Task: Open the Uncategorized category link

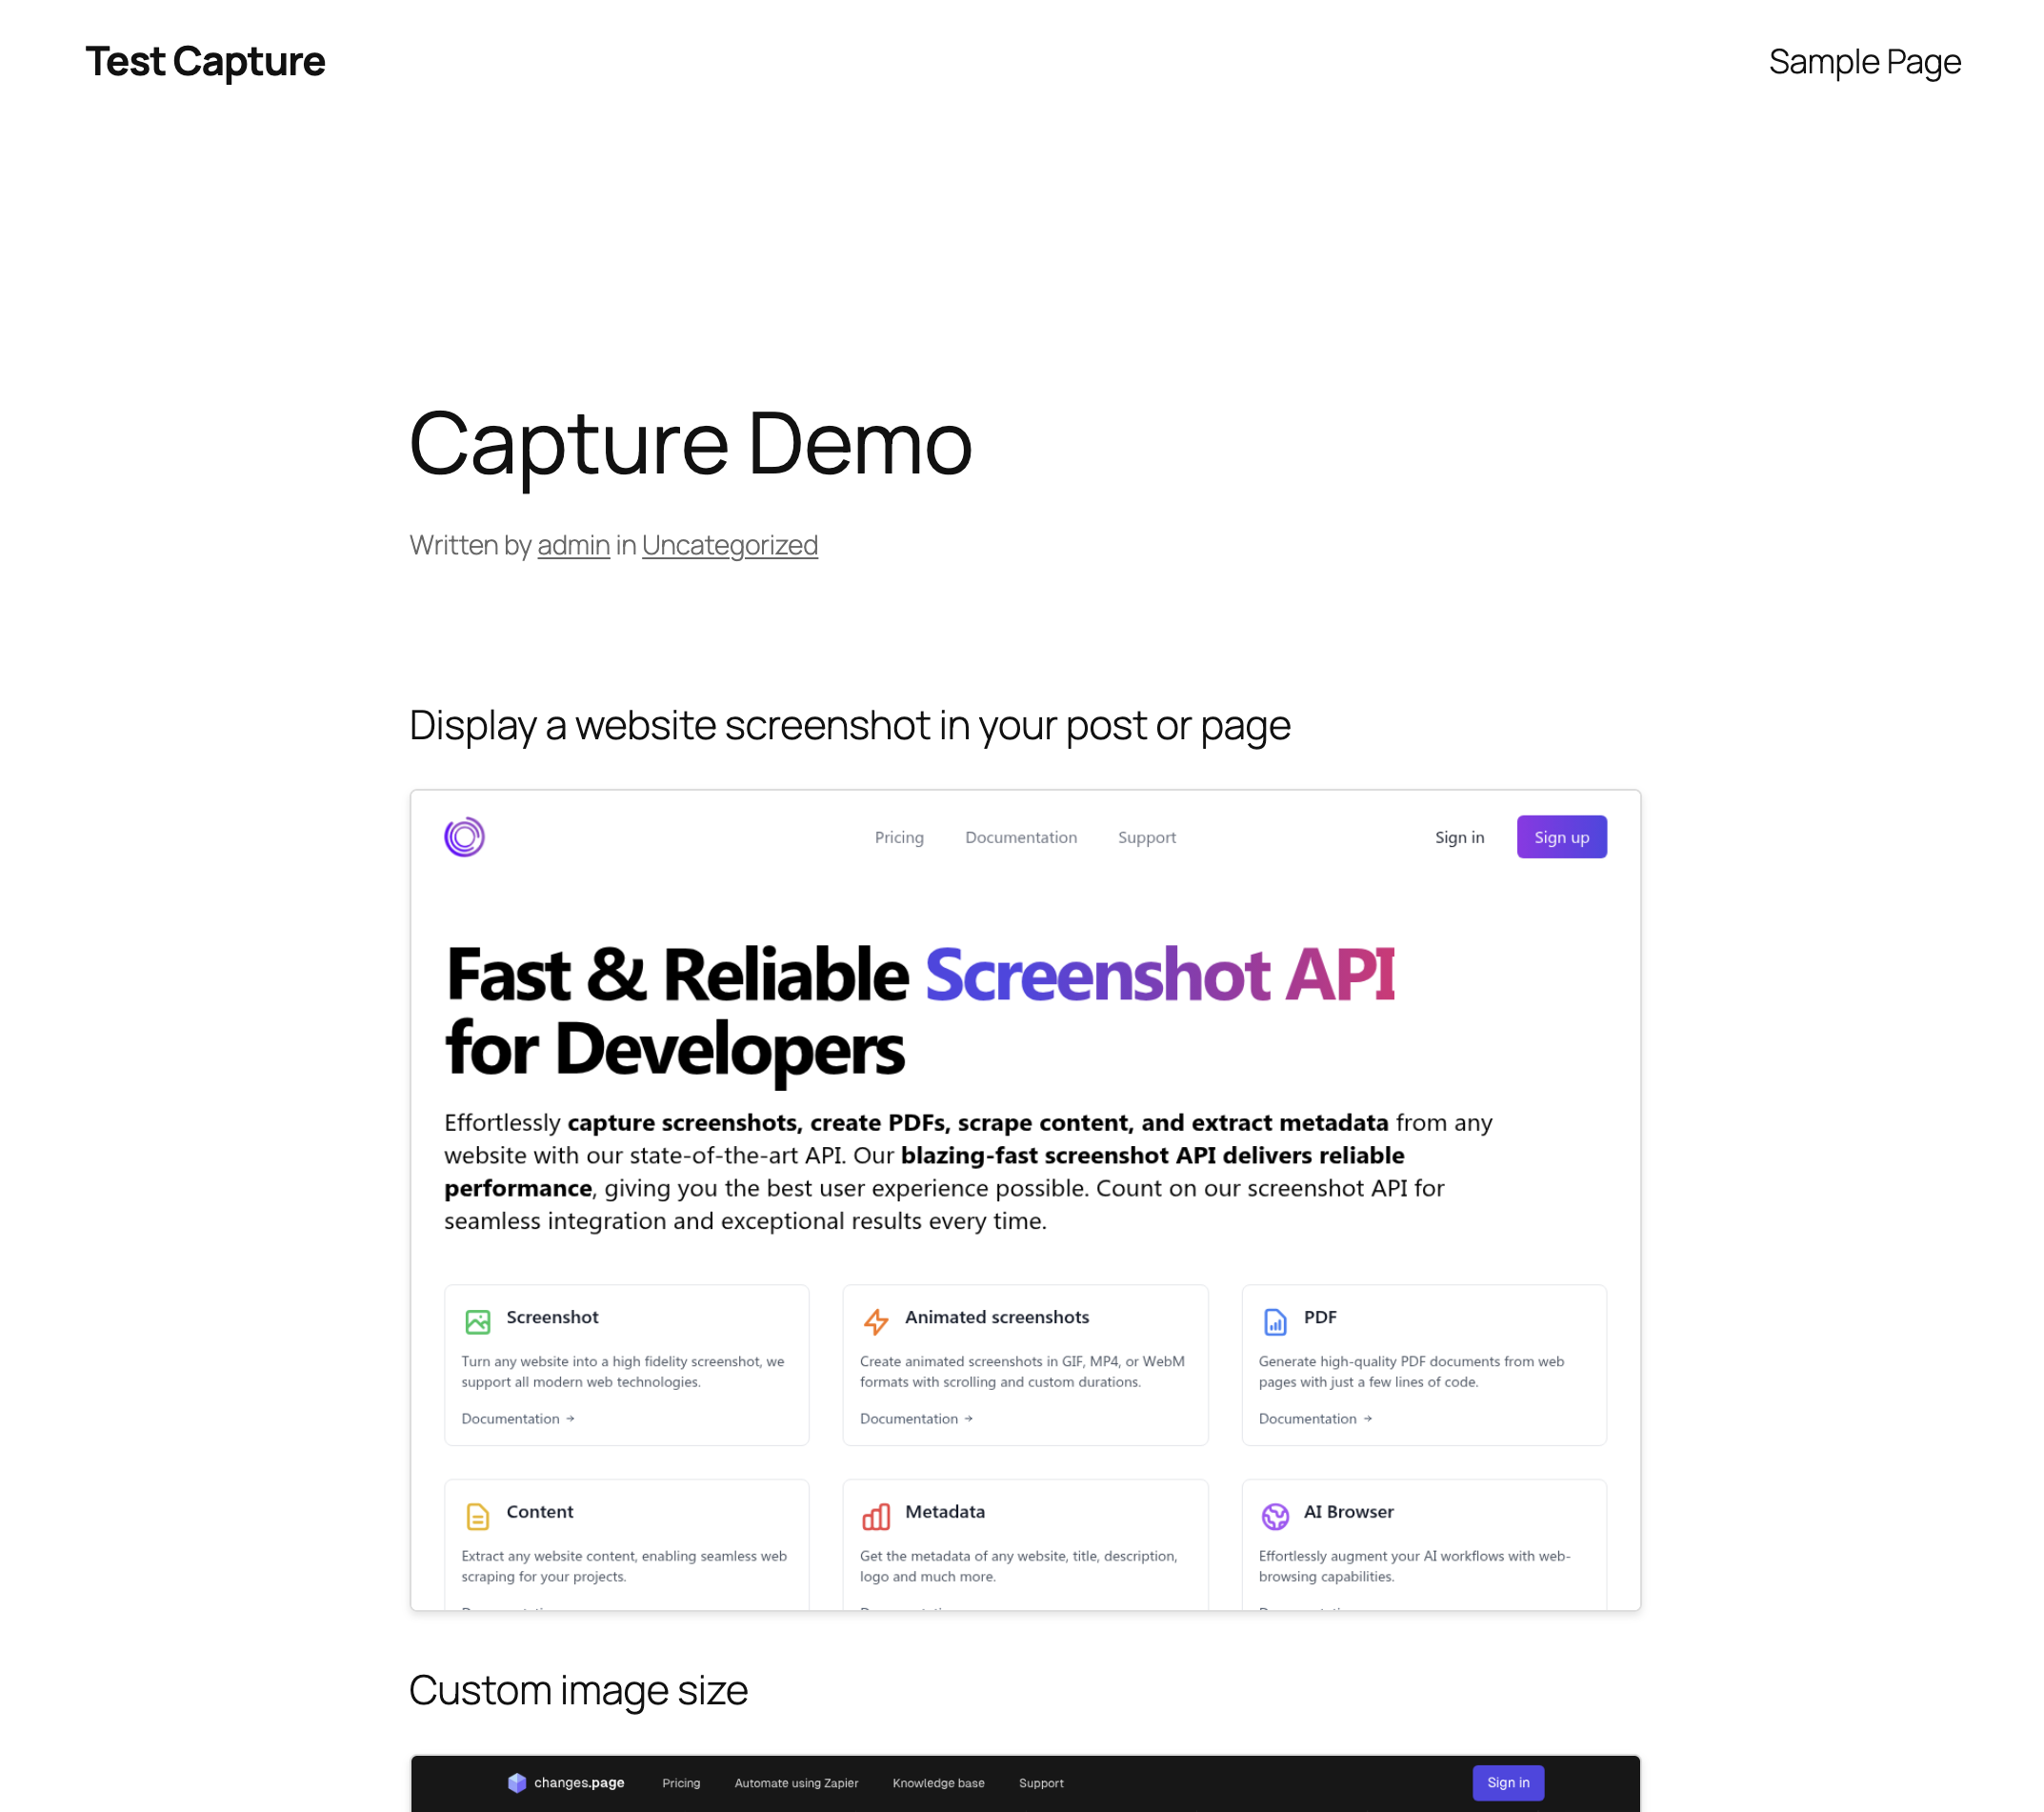Action: 731,545
